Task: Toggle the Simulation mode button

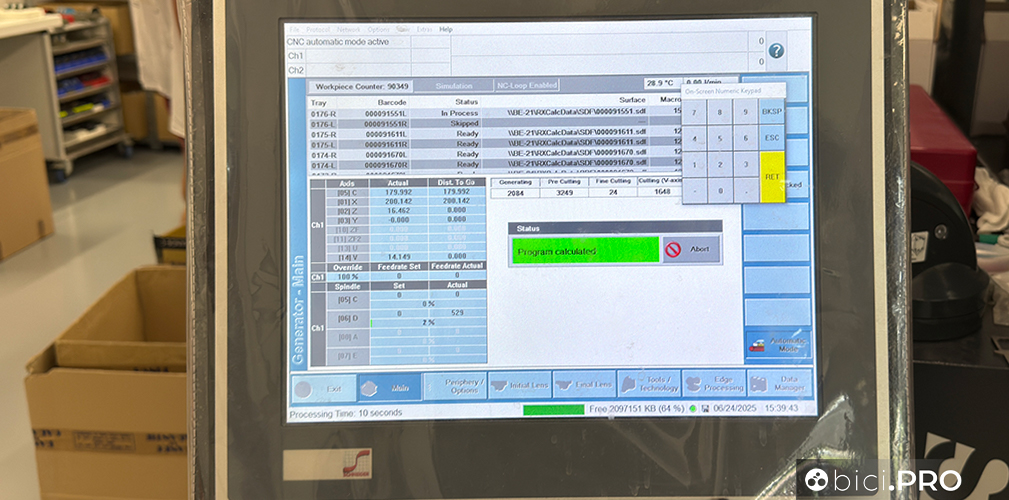Action: [453, 86]
